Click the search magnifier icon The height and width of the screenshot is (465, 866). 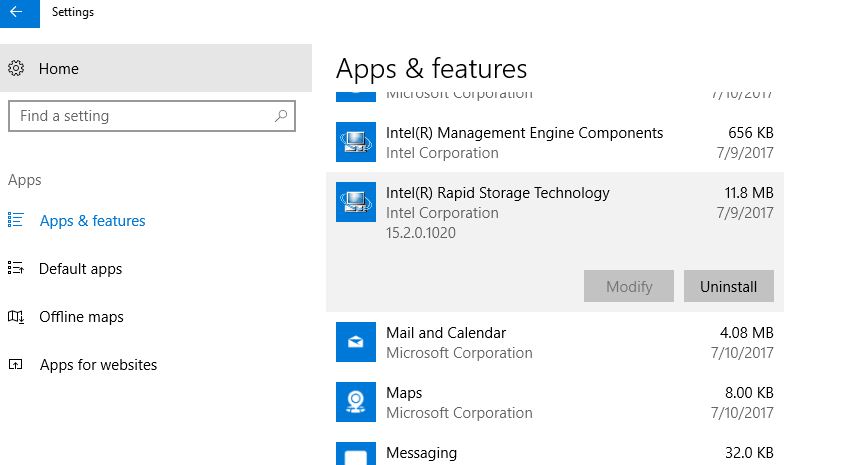(282, 116)
